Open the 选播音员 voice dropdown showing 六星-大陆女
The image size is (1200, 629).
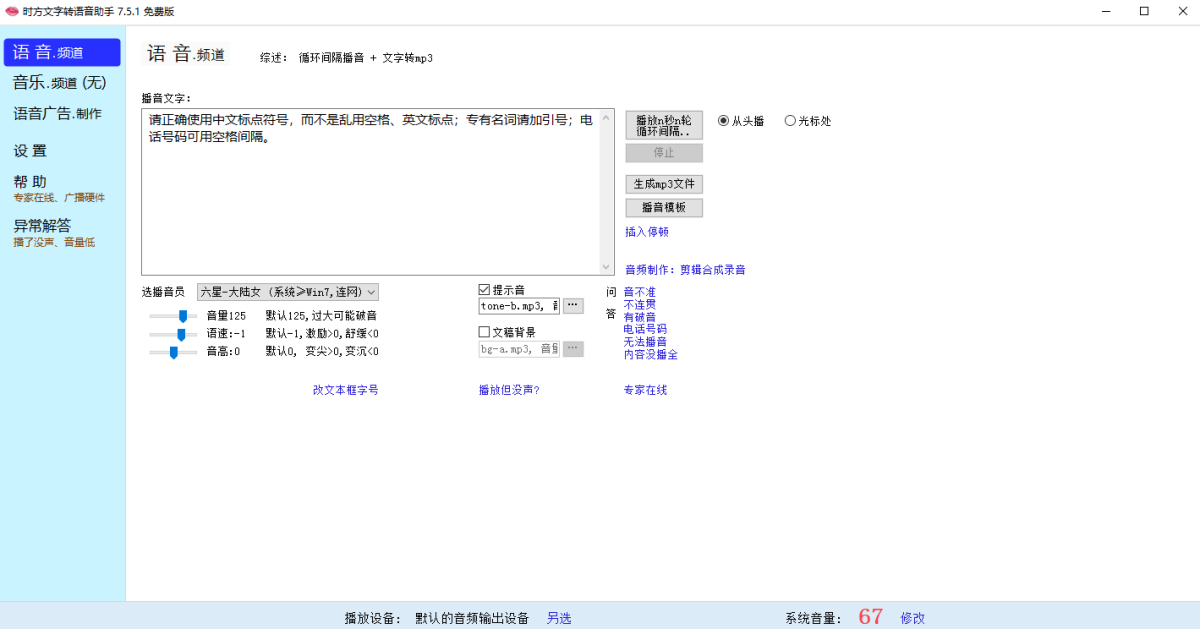point(285,291)
